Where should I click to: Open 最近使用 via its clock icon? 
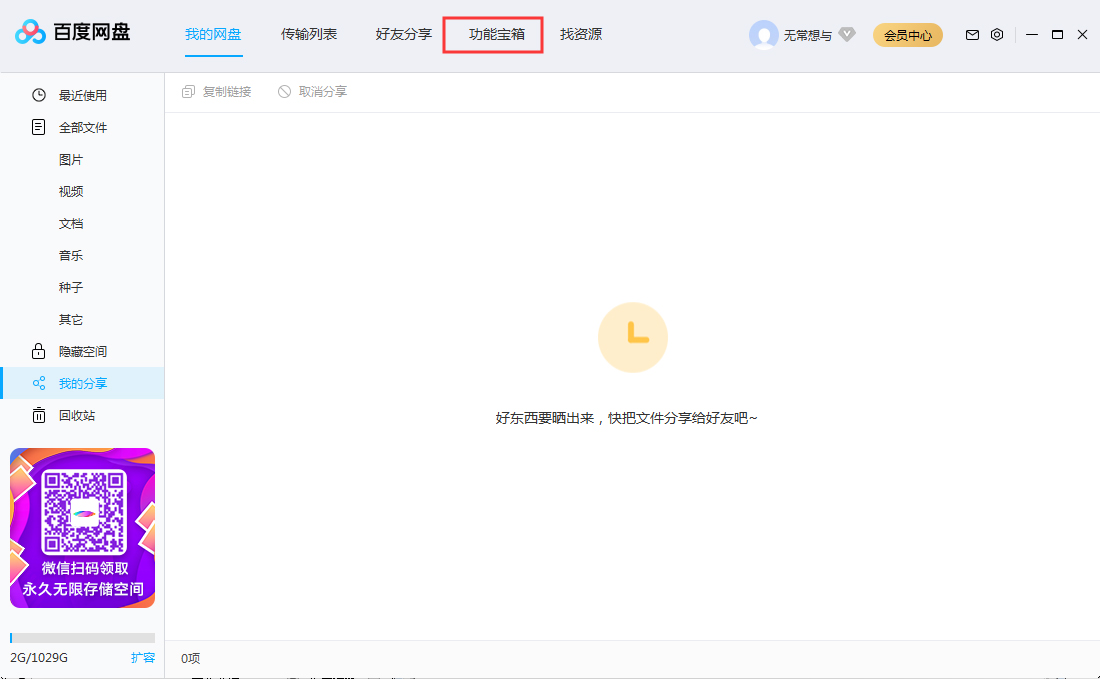pyautogui.click(x=38, y=95)
